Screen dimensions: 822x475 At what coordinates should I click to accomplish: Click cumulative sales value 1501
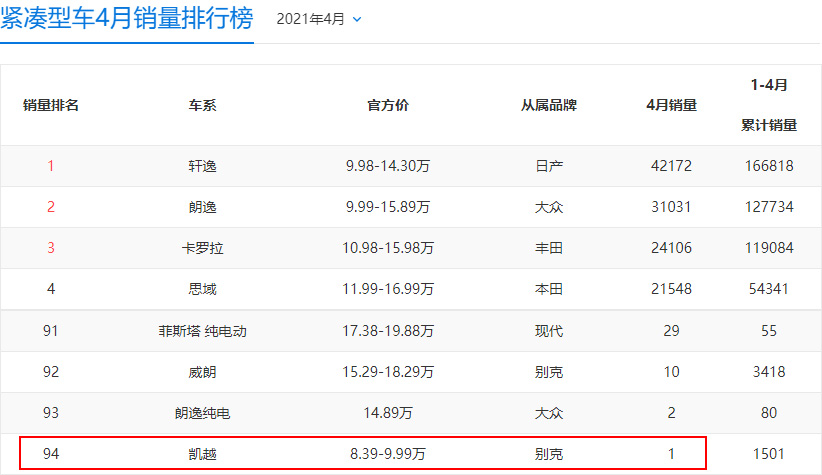pos(769,454)
